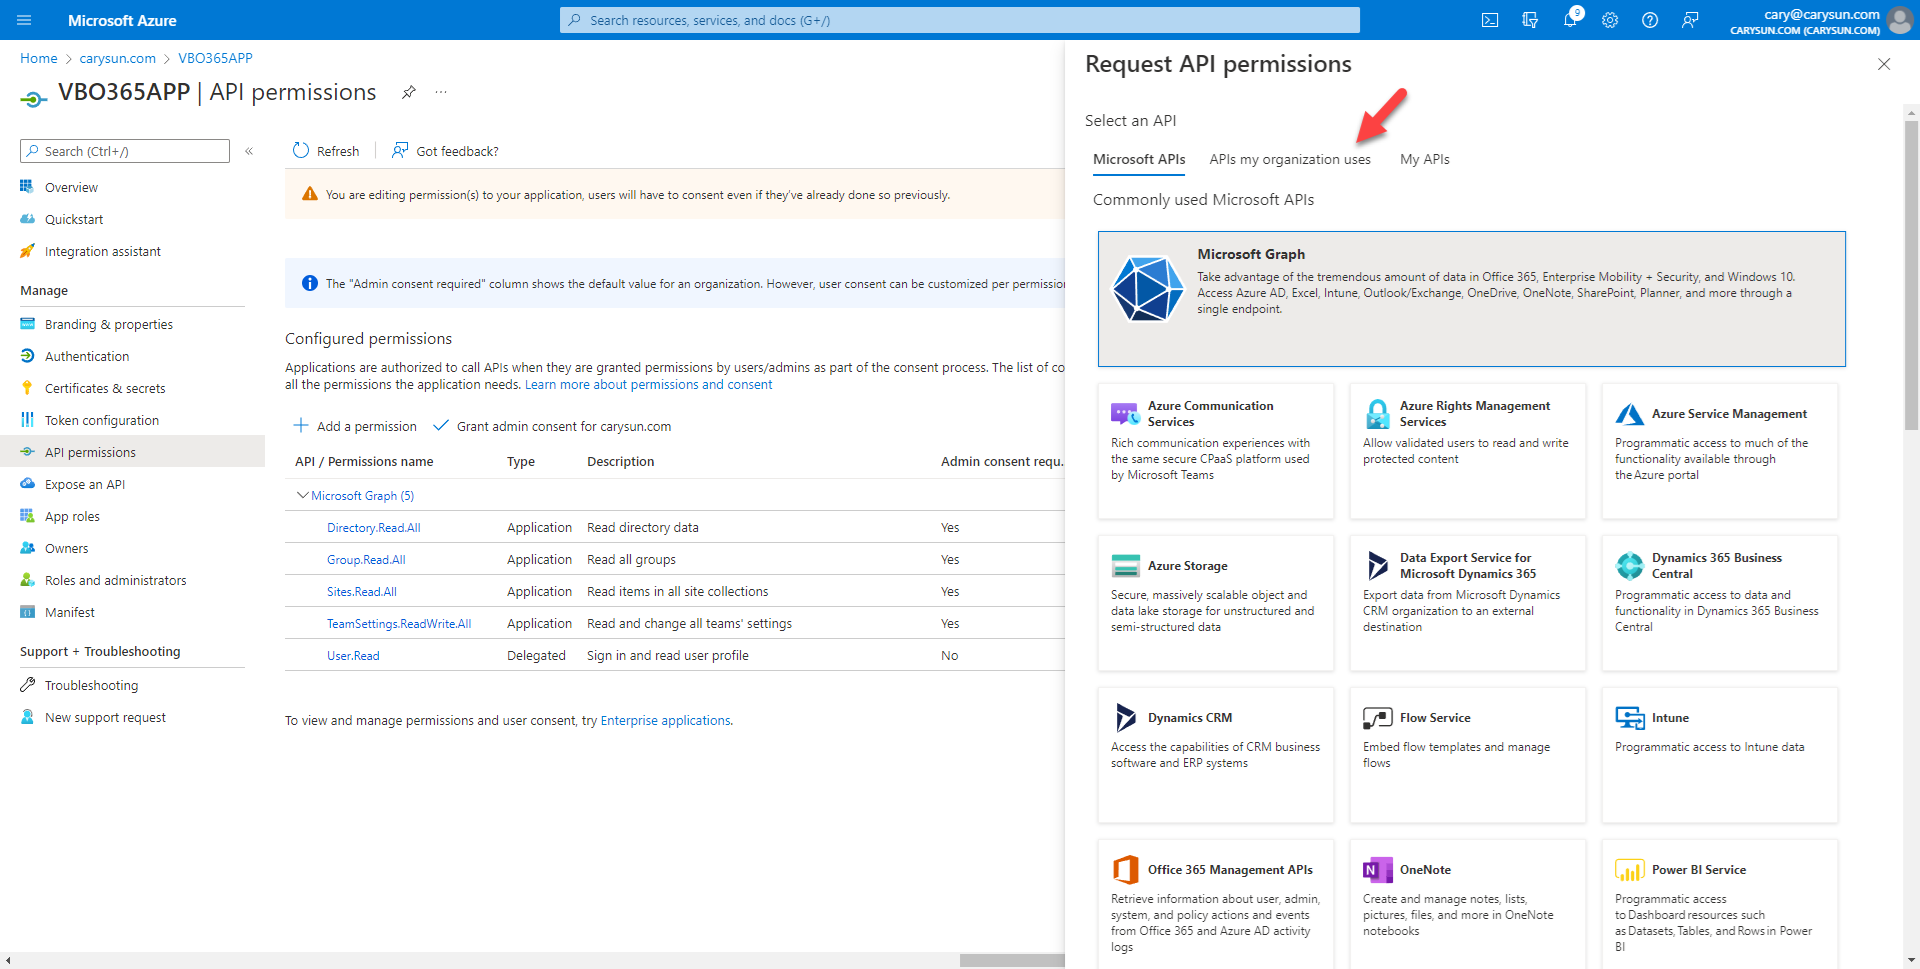Choose Azure Rights Management Services card
The image size is (1920, 969).
[1468, 451]
